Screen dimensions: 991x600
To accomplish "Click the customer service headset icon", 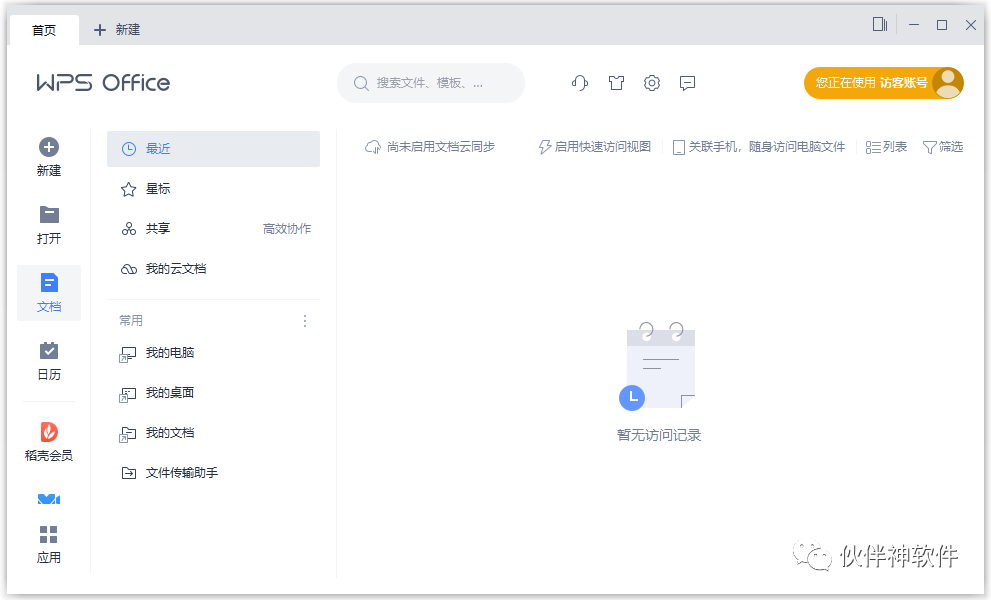I will coord(579,83).
